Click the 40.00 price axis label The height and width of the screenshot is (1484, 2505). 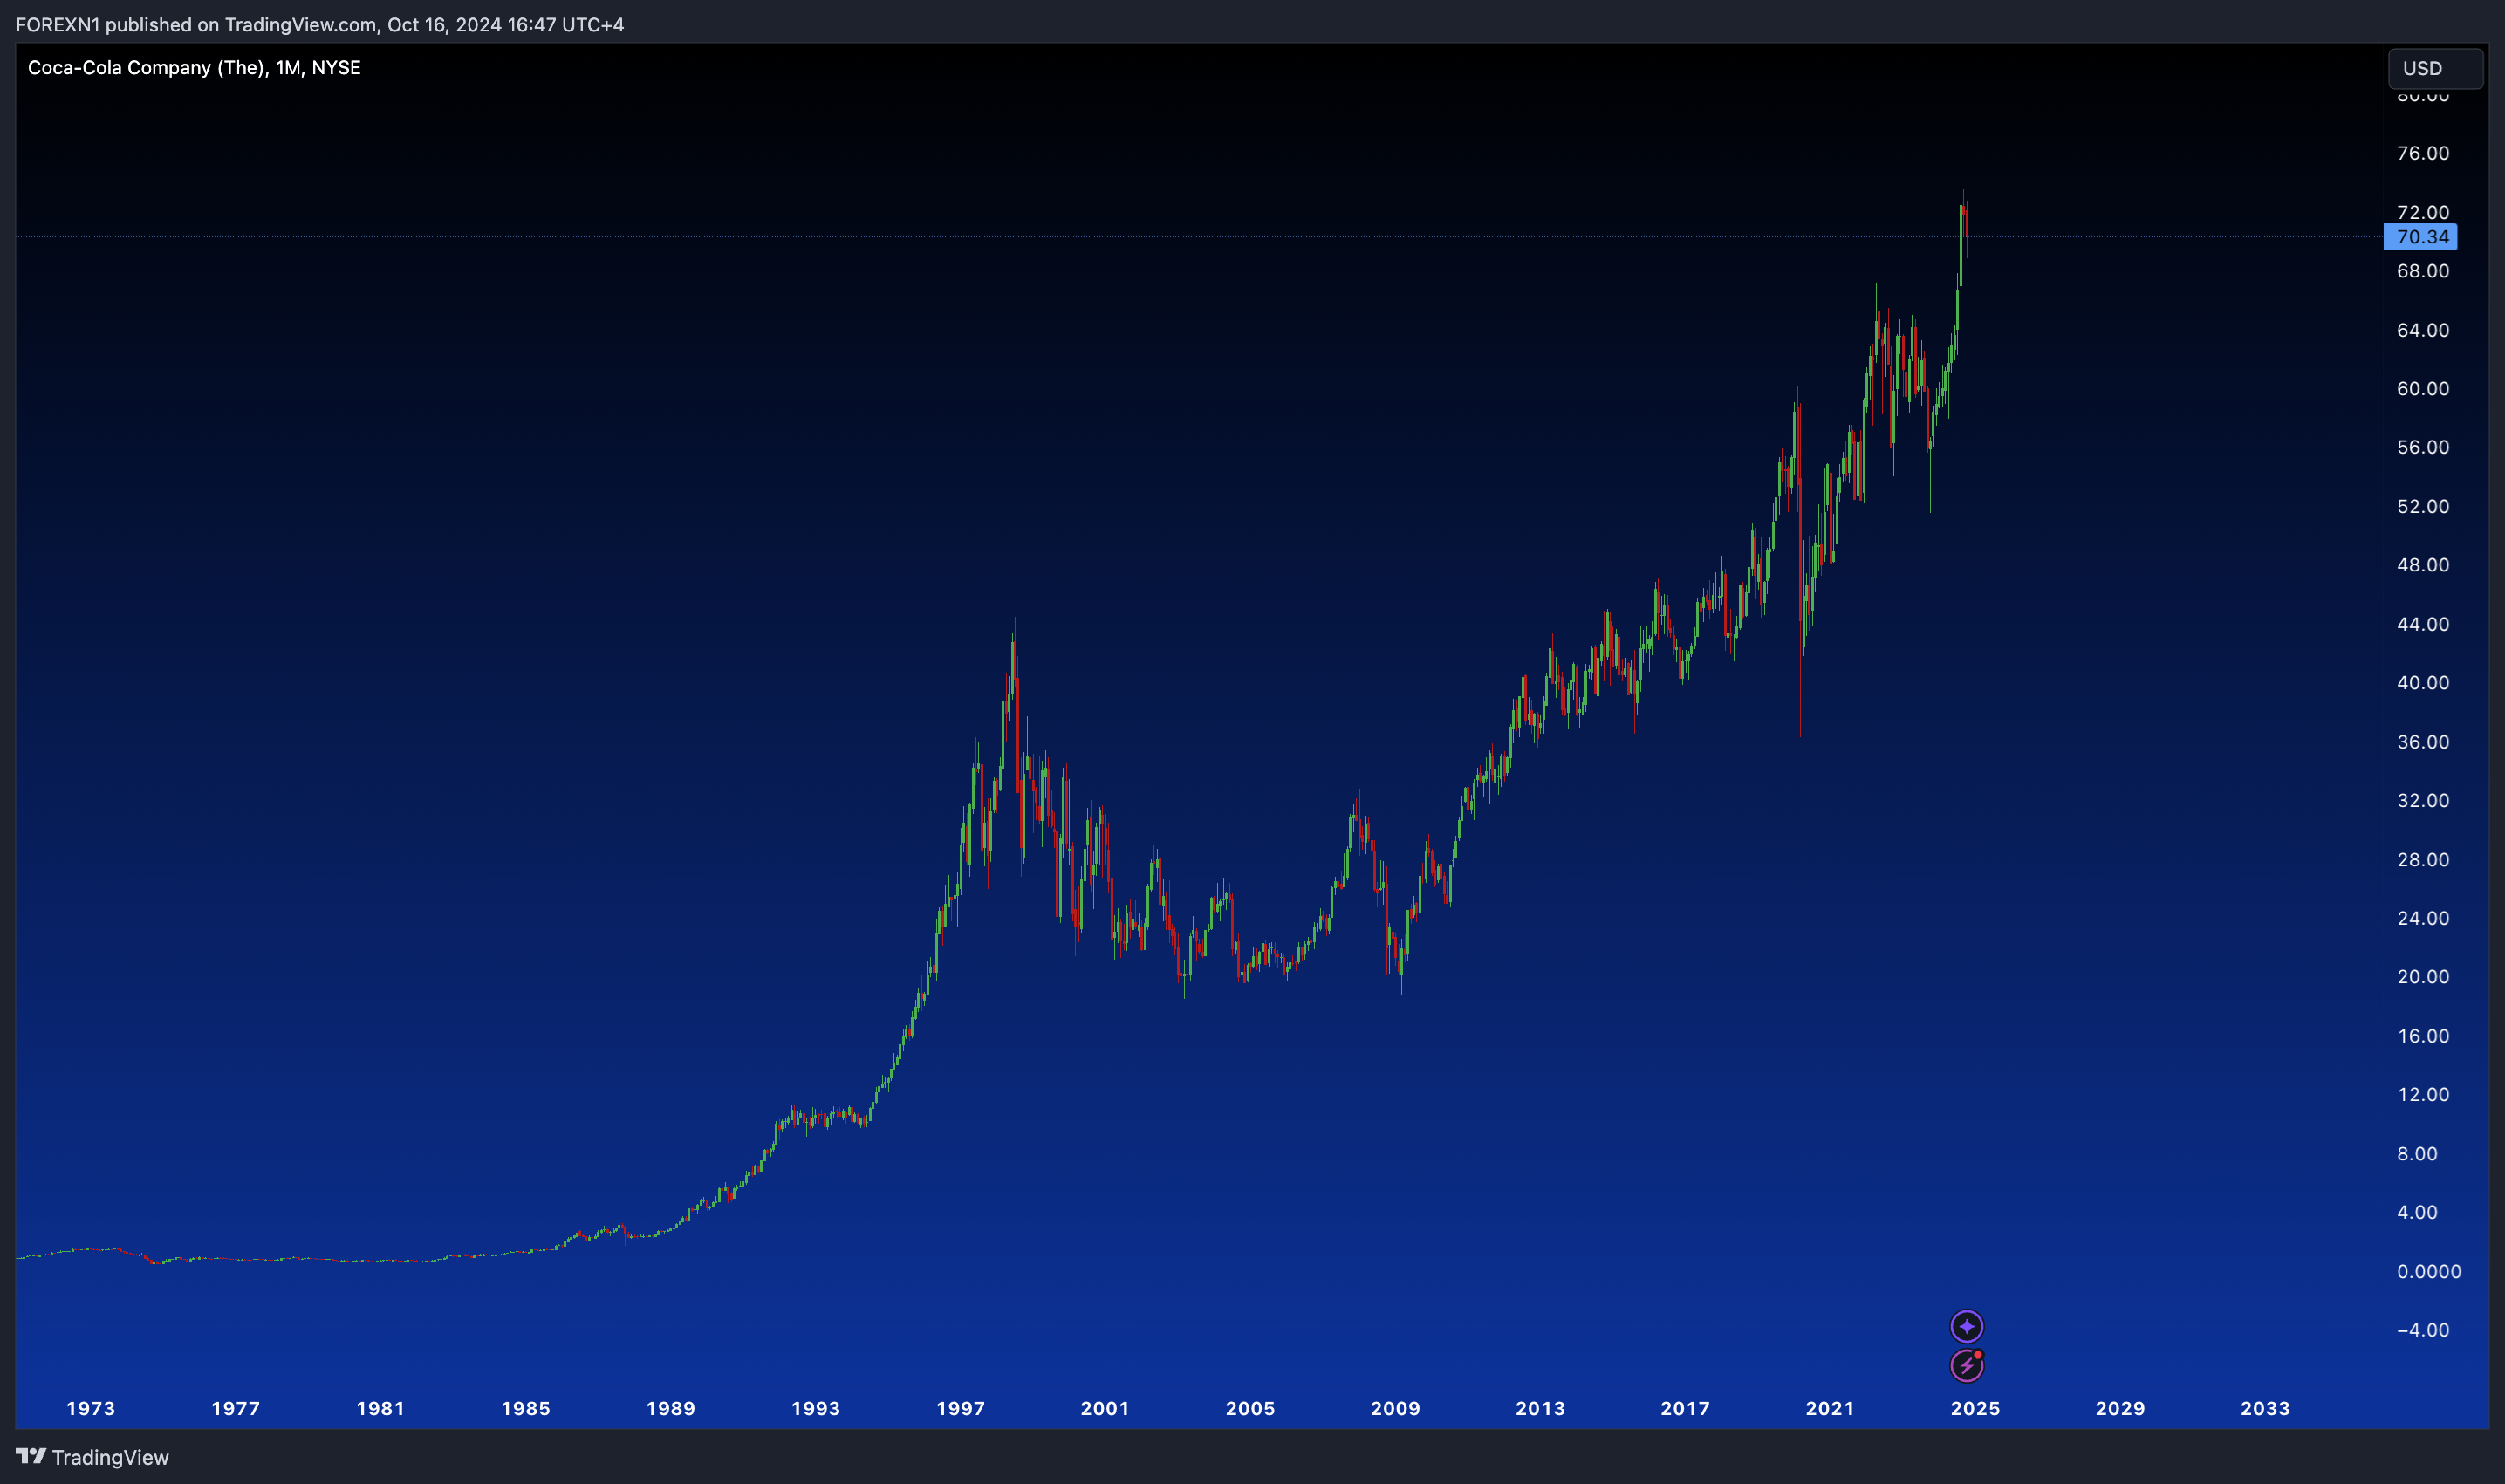[2422, 682]
